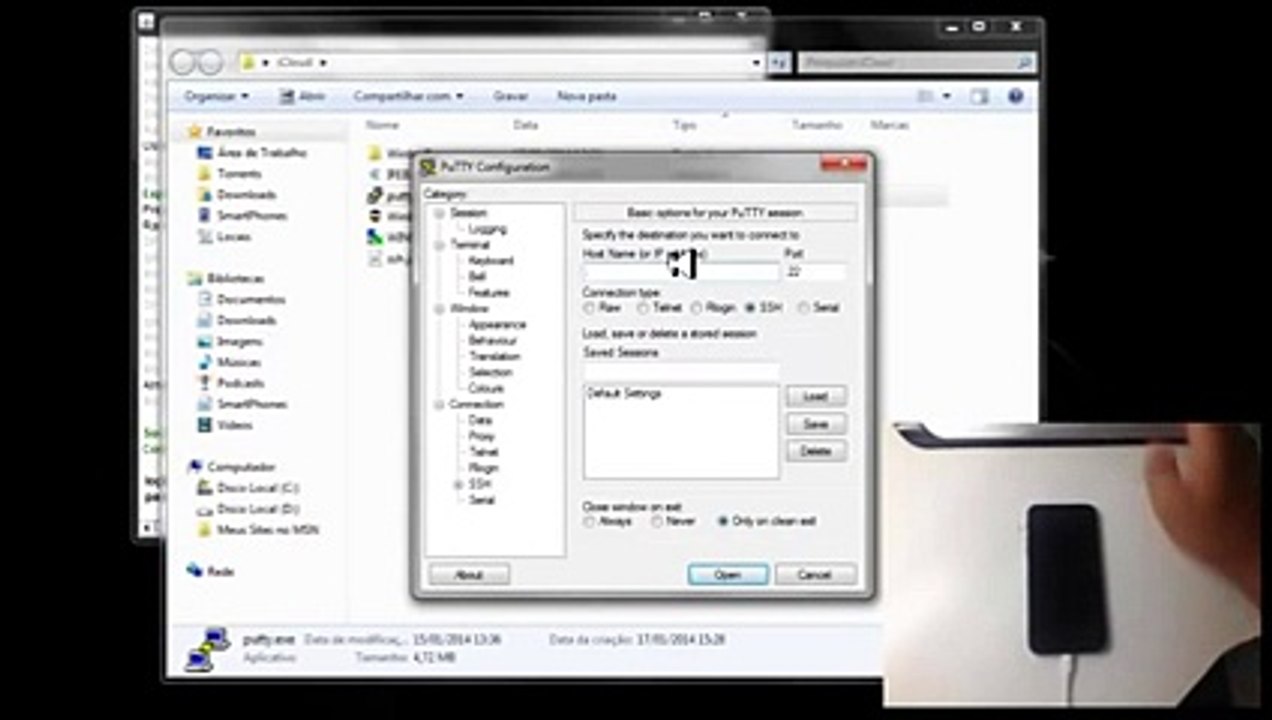This screenshot has width=1272, height=720.
Task: Click the magnifier icon in Explorer search box
Action: pos(1023,62)
